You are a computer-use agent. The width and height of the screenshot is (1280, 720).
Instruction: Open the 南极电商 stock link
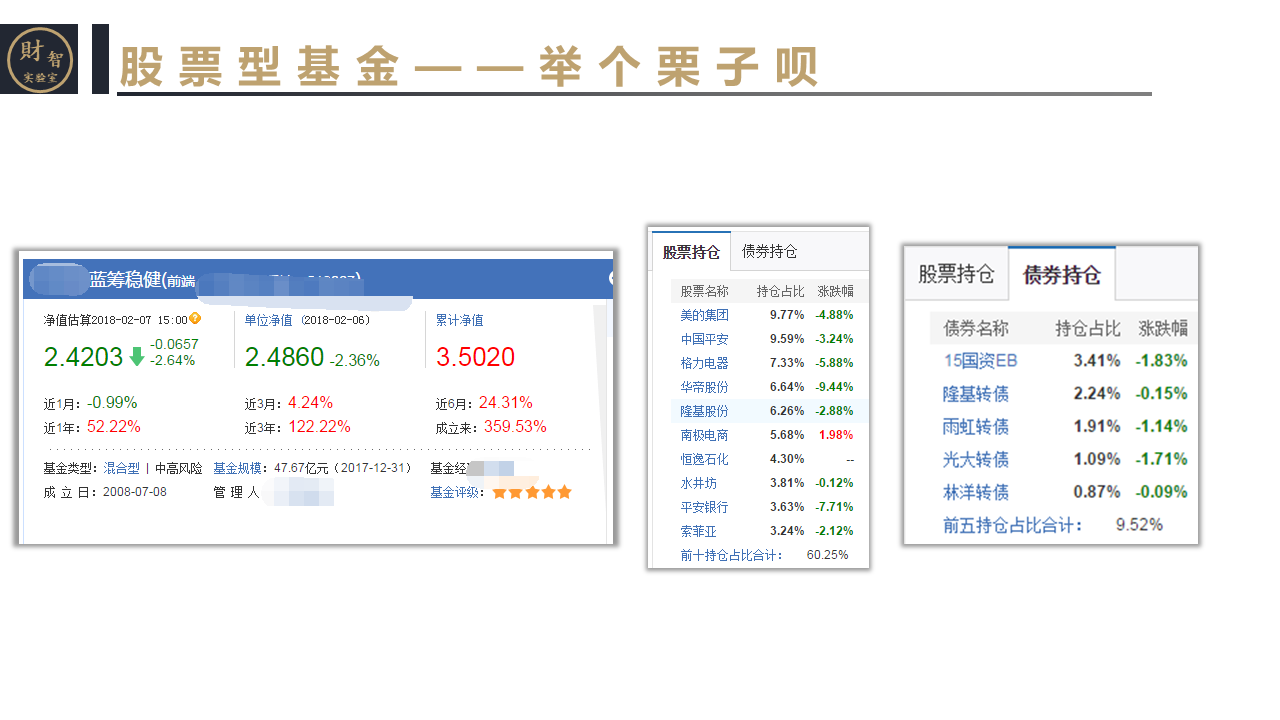tap(704, 435)
